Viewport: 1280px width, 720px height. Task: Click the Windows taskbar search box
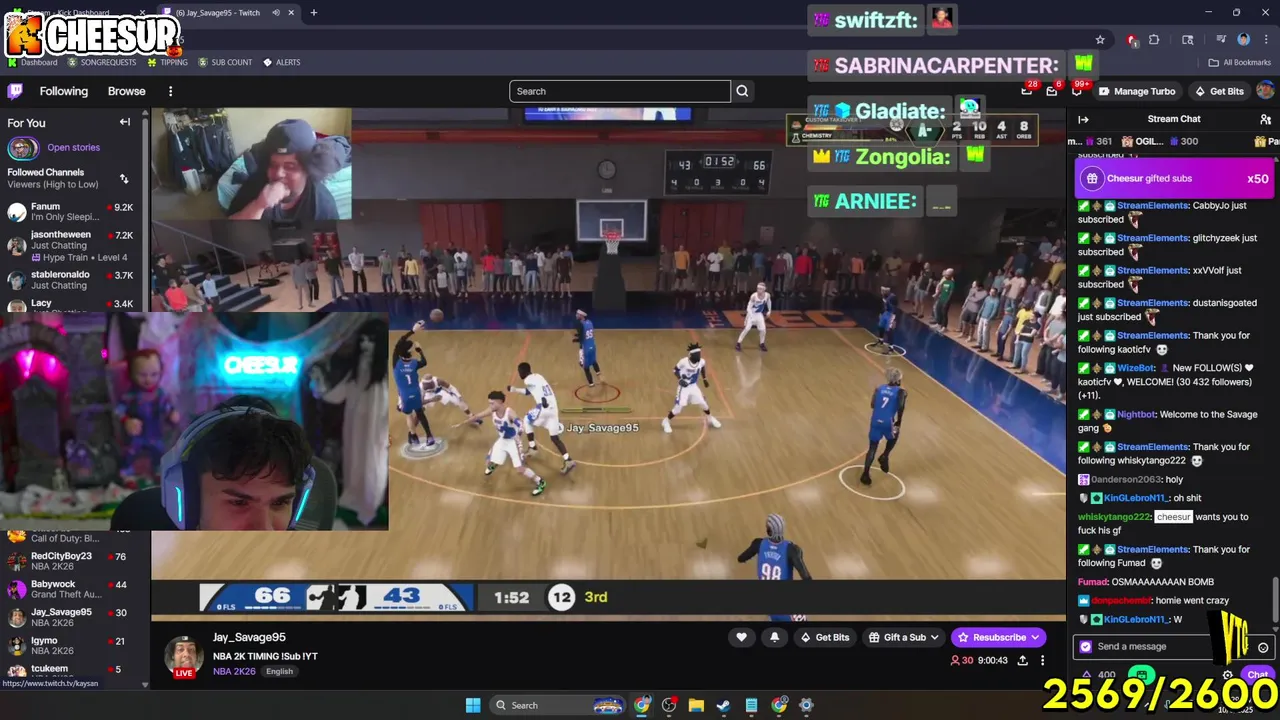[560, 705]
